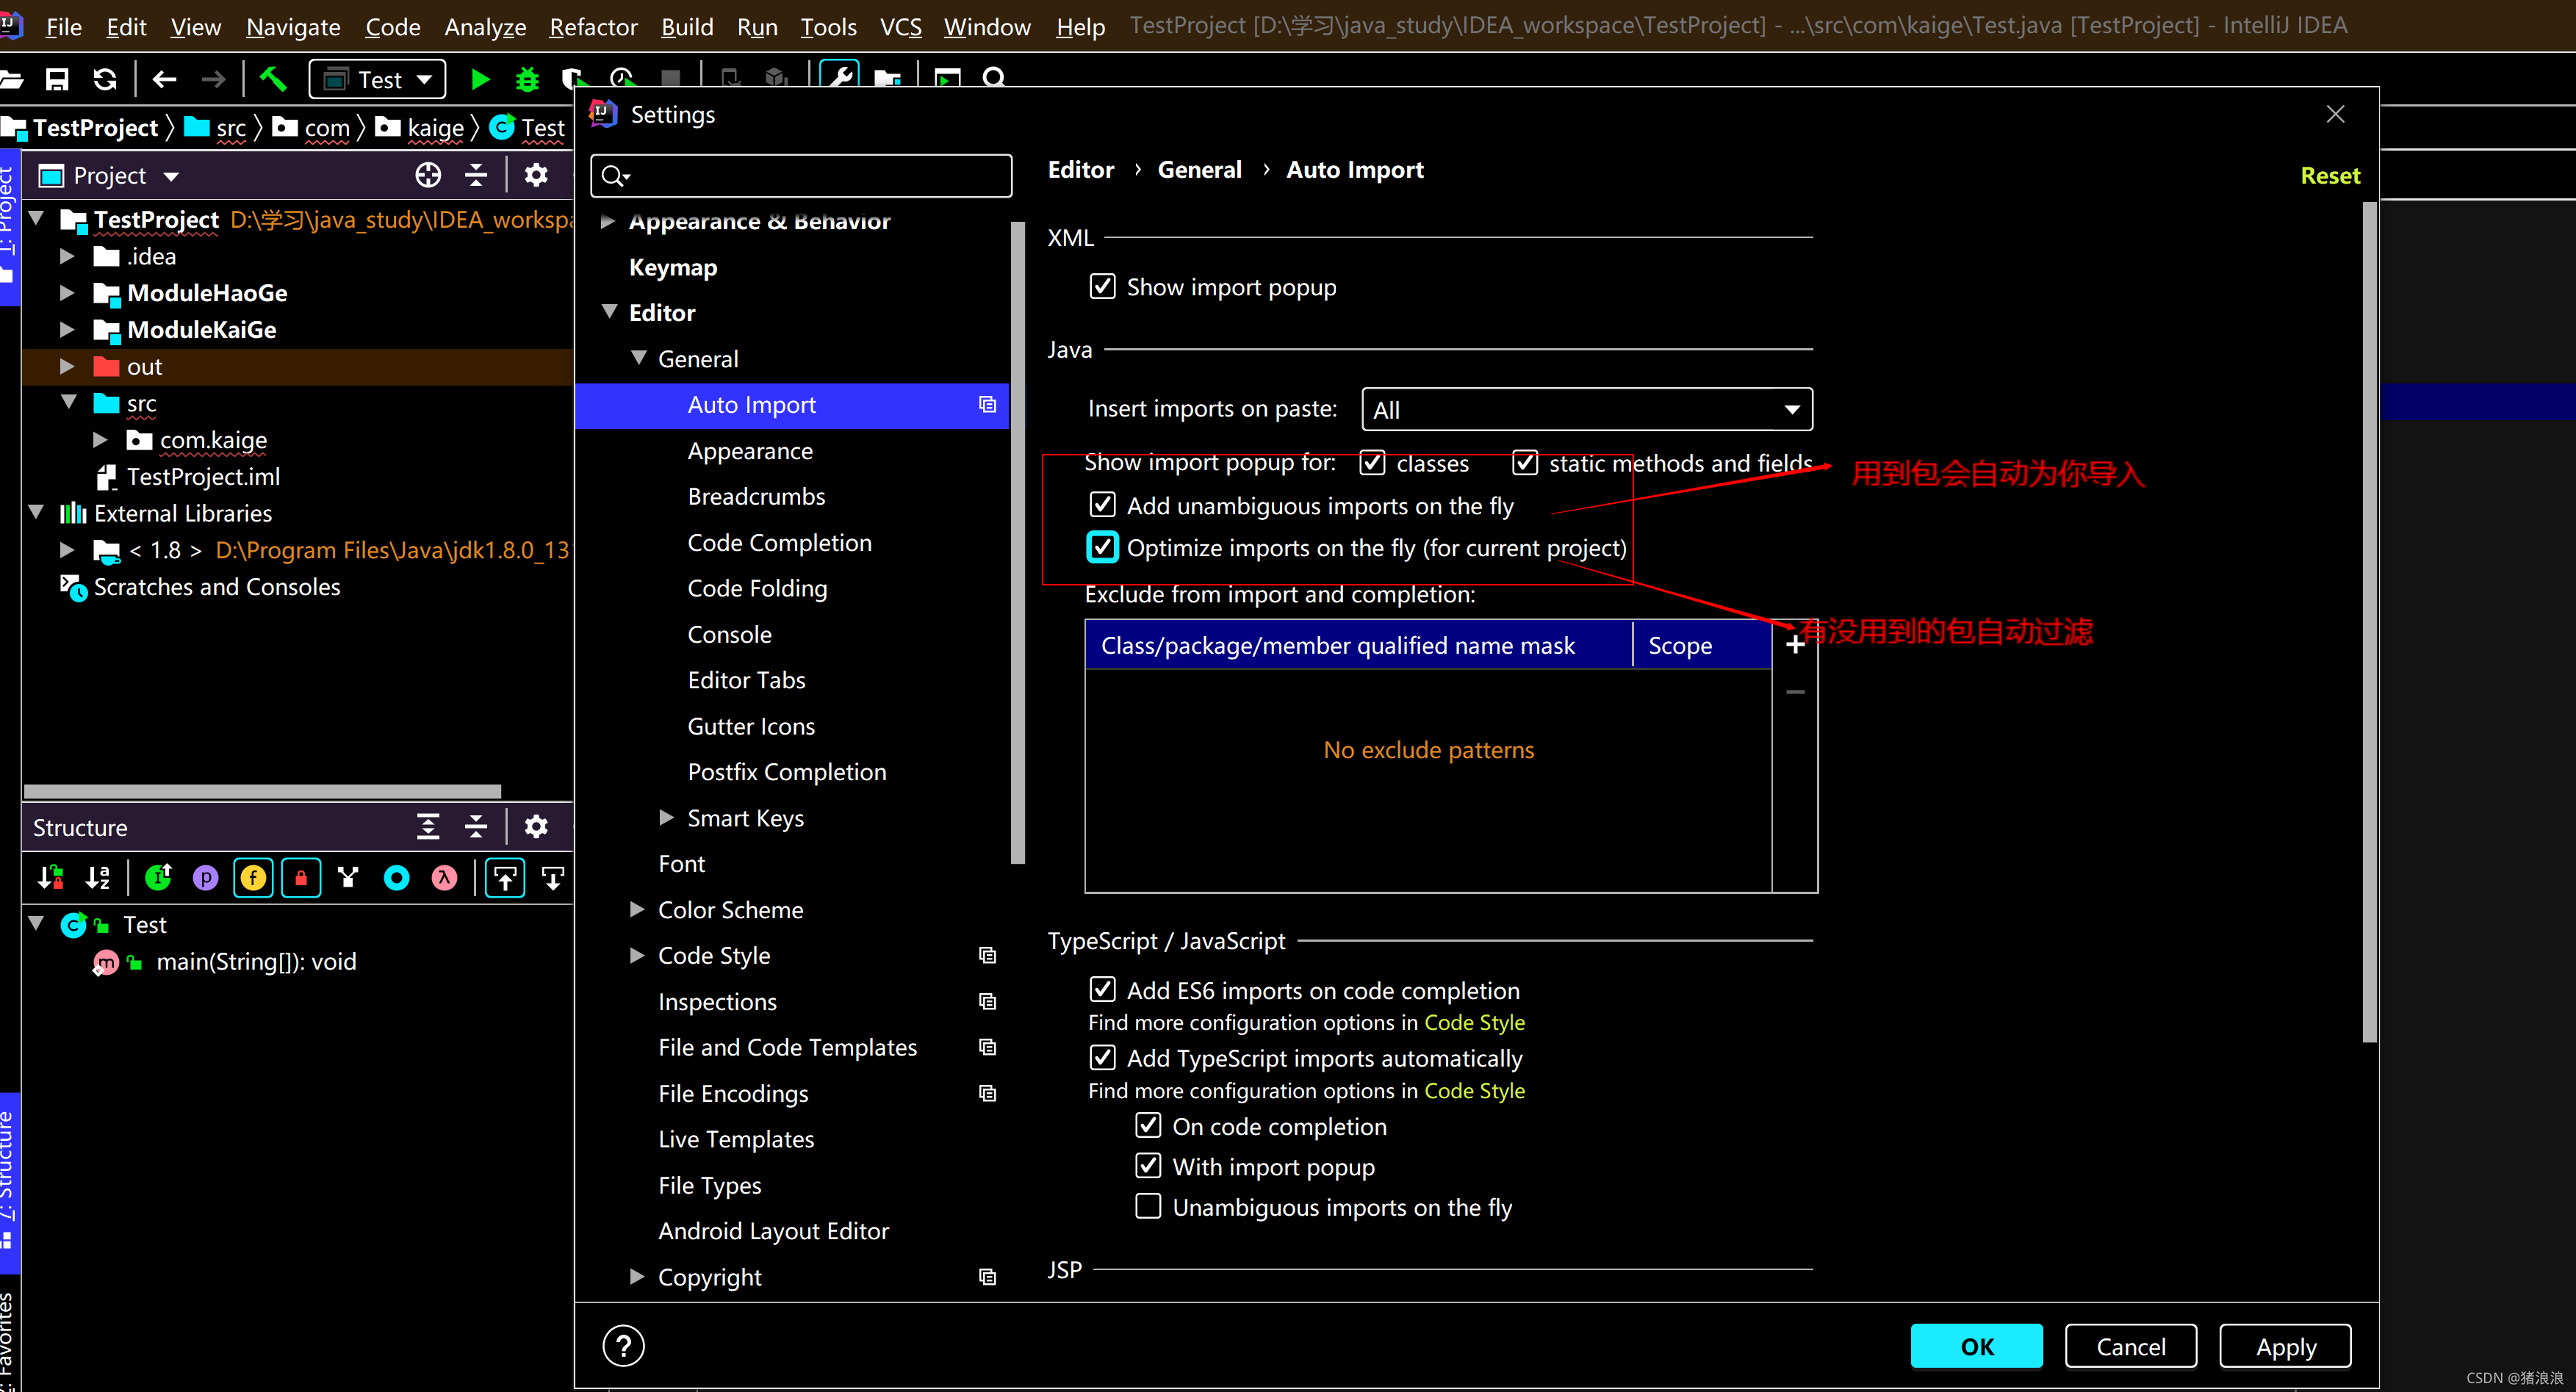Viewport: 2576px width, 1392px height.
Task: Open settings wrench icon in toolbar
Action: (x=840, y=76)
